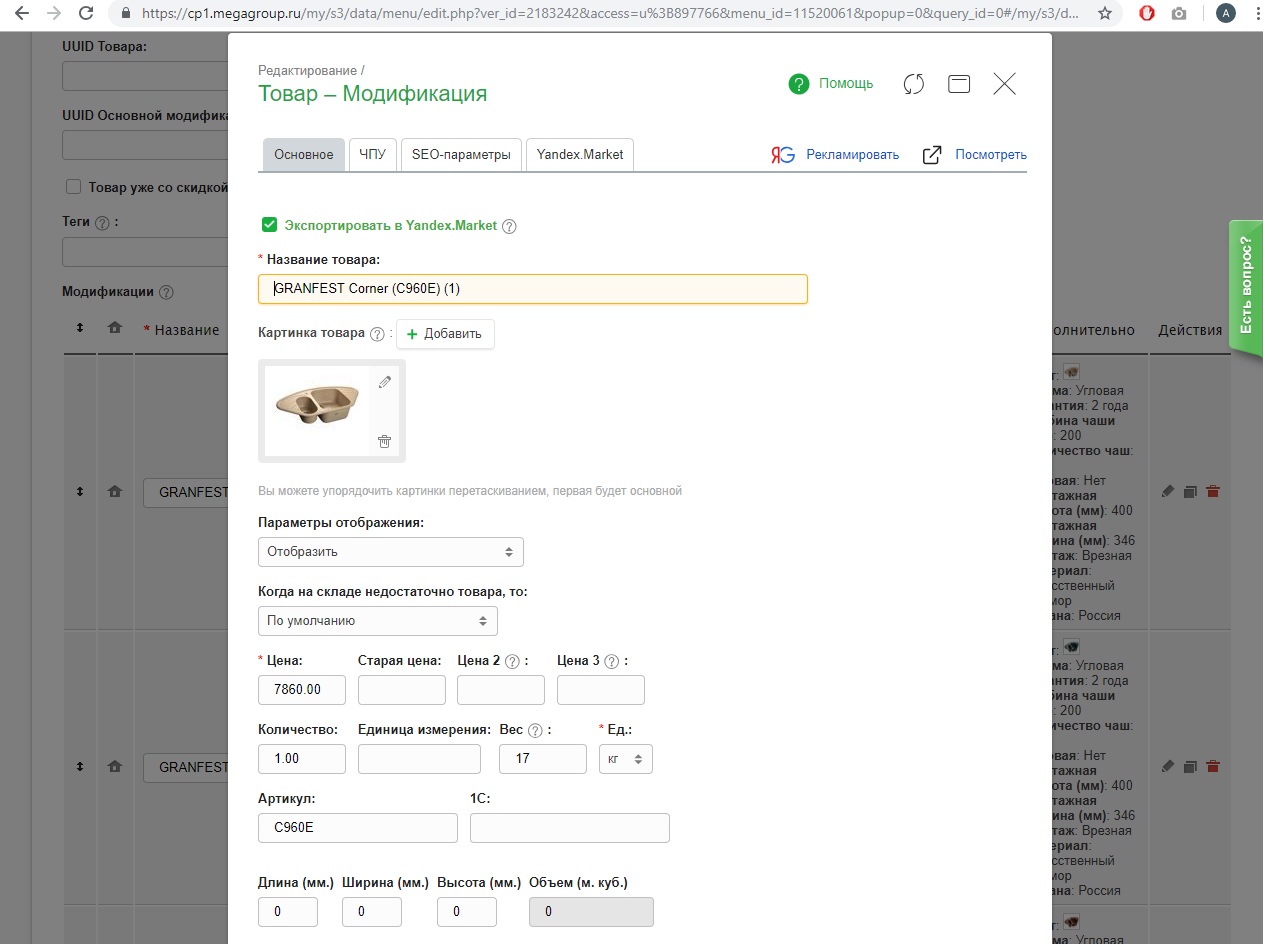Viewport: 1263px width, 944px height.
Task: Uncheck Экспортировать в Yandex.Market checkbox
Action: coord(269,225)
